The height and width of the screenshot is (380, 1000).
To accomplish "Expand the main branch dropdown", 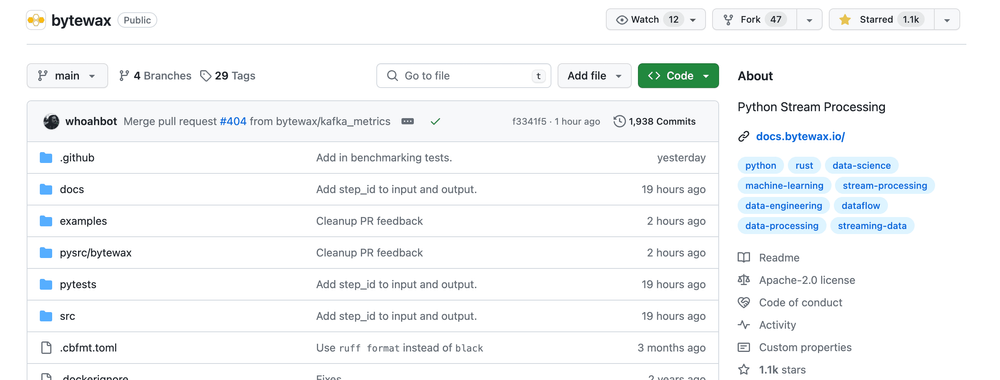I will pyautogui.click(x=67, y=76).
